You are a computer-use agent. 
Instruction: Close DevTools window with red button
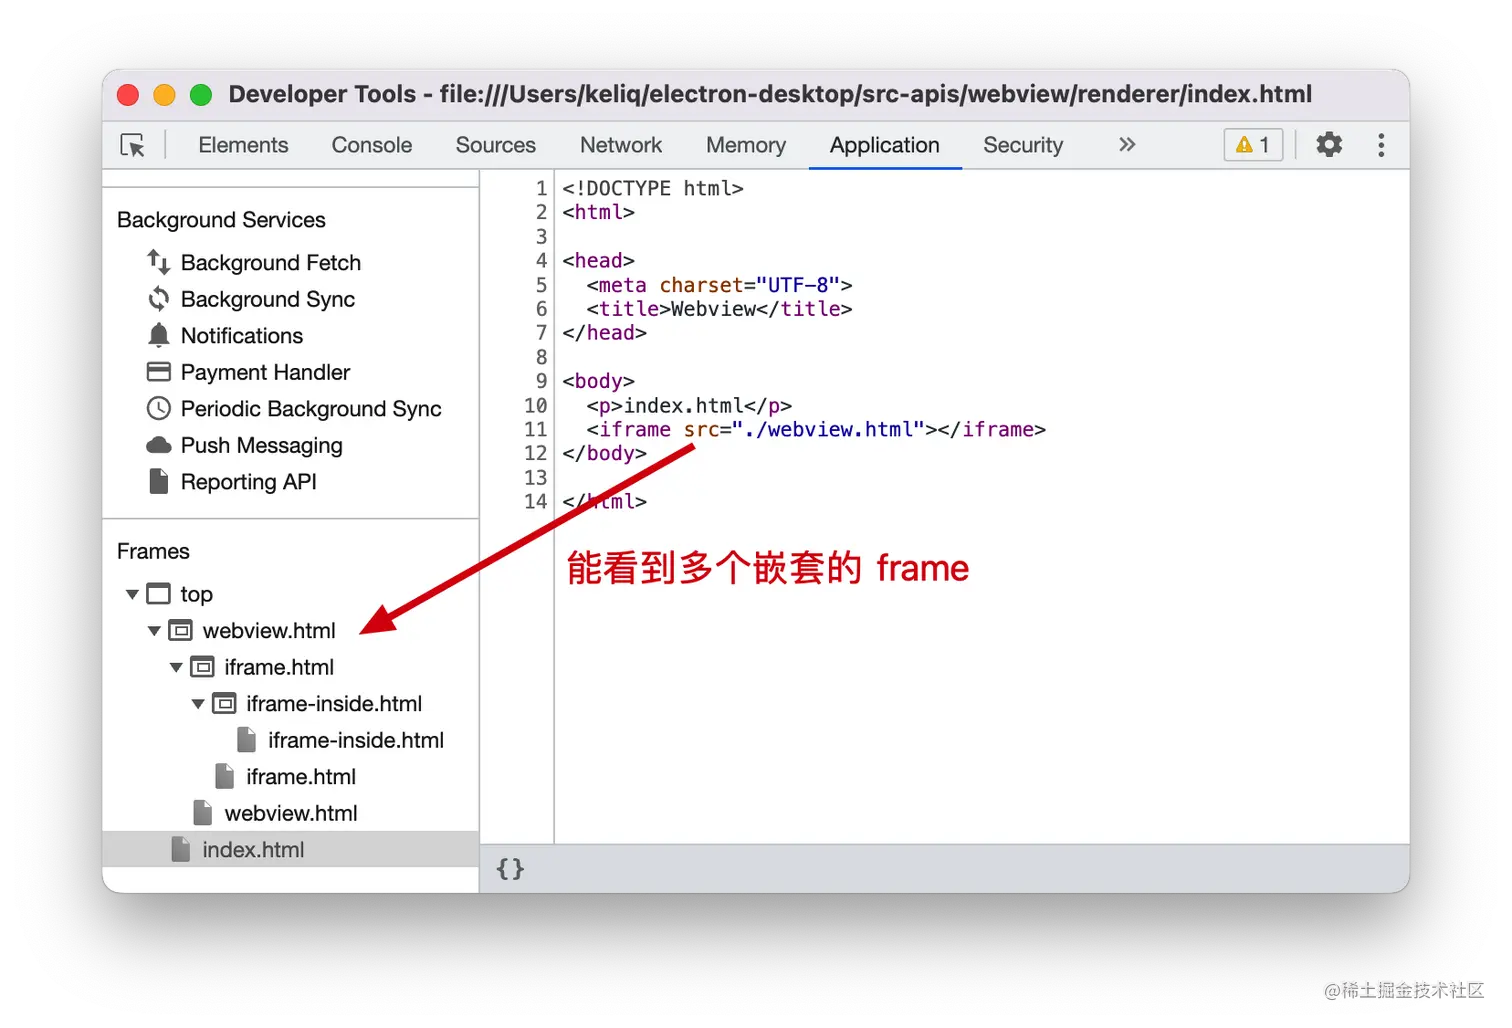tap(128, 95)
